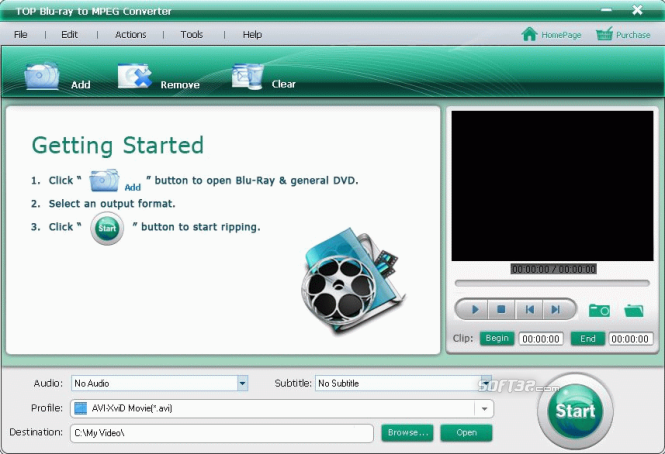This screenshot has width=665, height=454.
Task: Open the Help menu
Action: [x=252, y=34]
